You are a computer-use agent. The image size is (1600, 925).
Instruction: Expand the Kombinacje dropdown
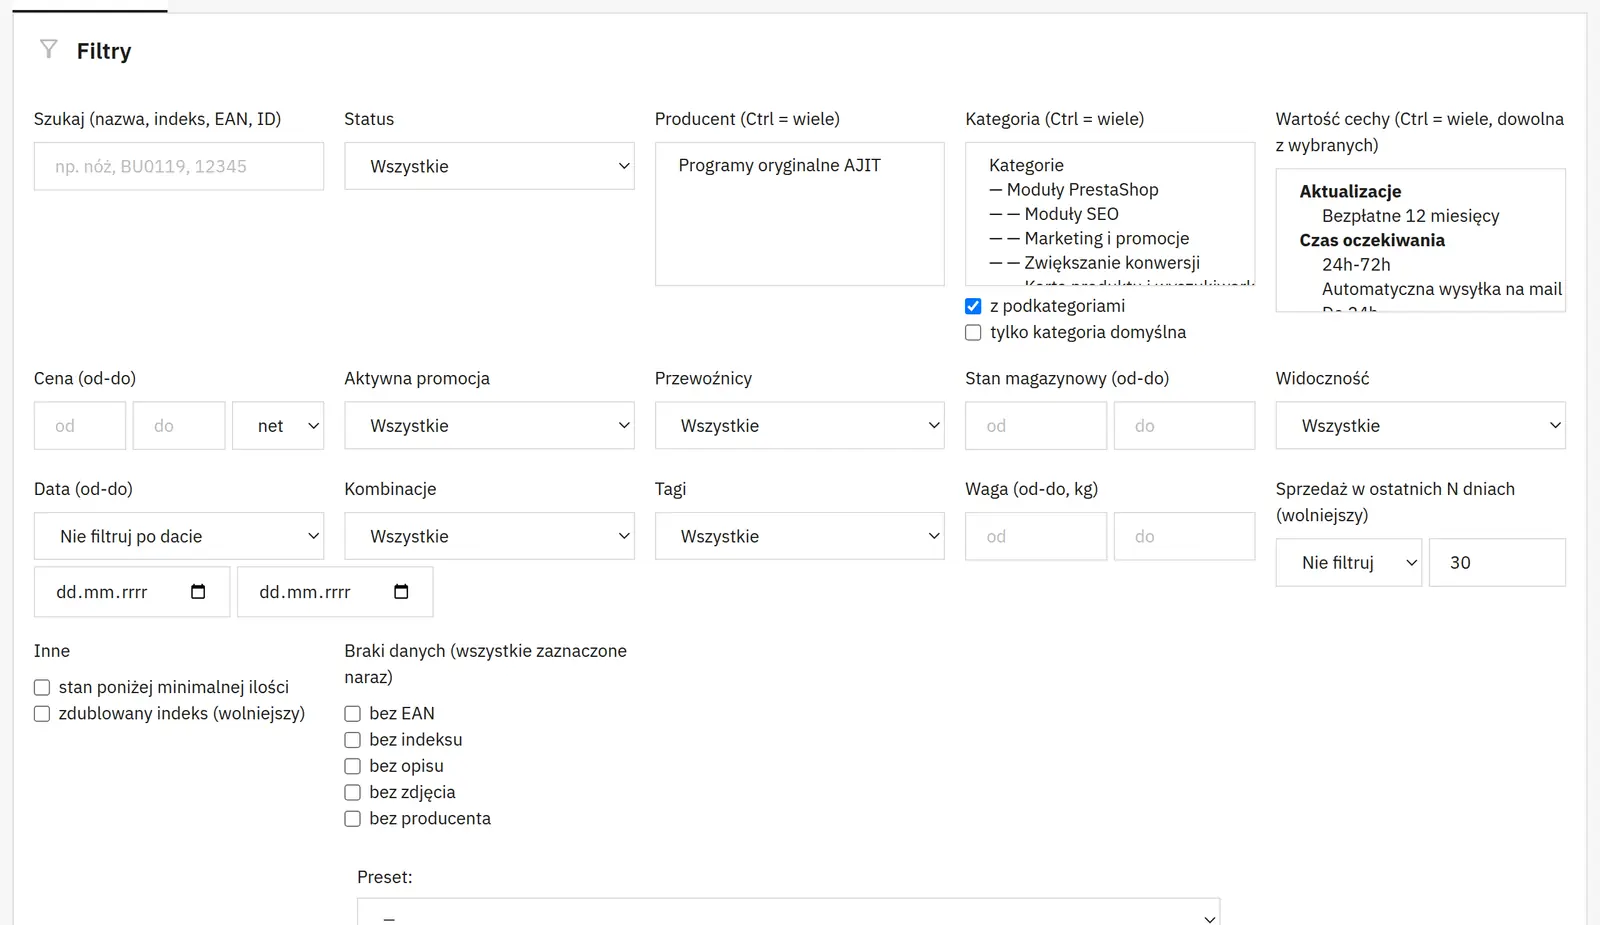(x=489, y=537)
